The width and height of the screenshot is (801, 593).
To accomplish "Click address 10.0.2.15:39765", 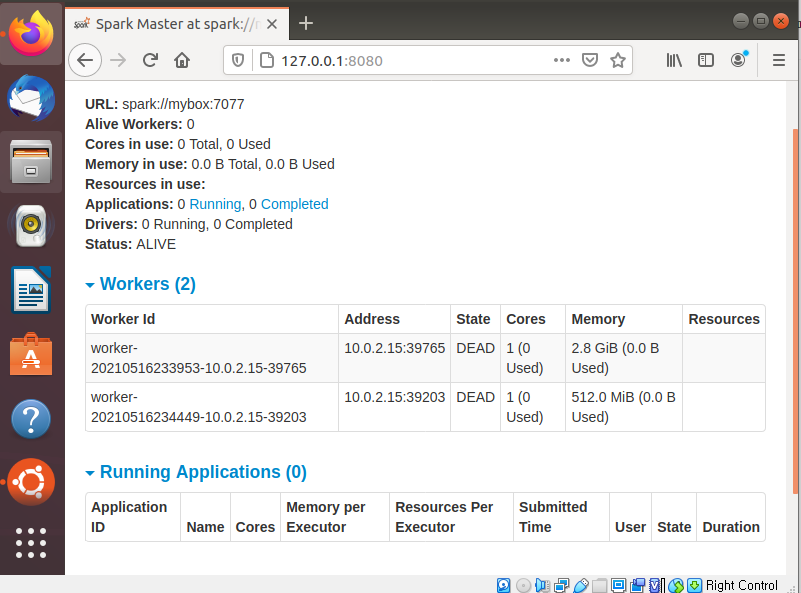I will coord(394,348).
